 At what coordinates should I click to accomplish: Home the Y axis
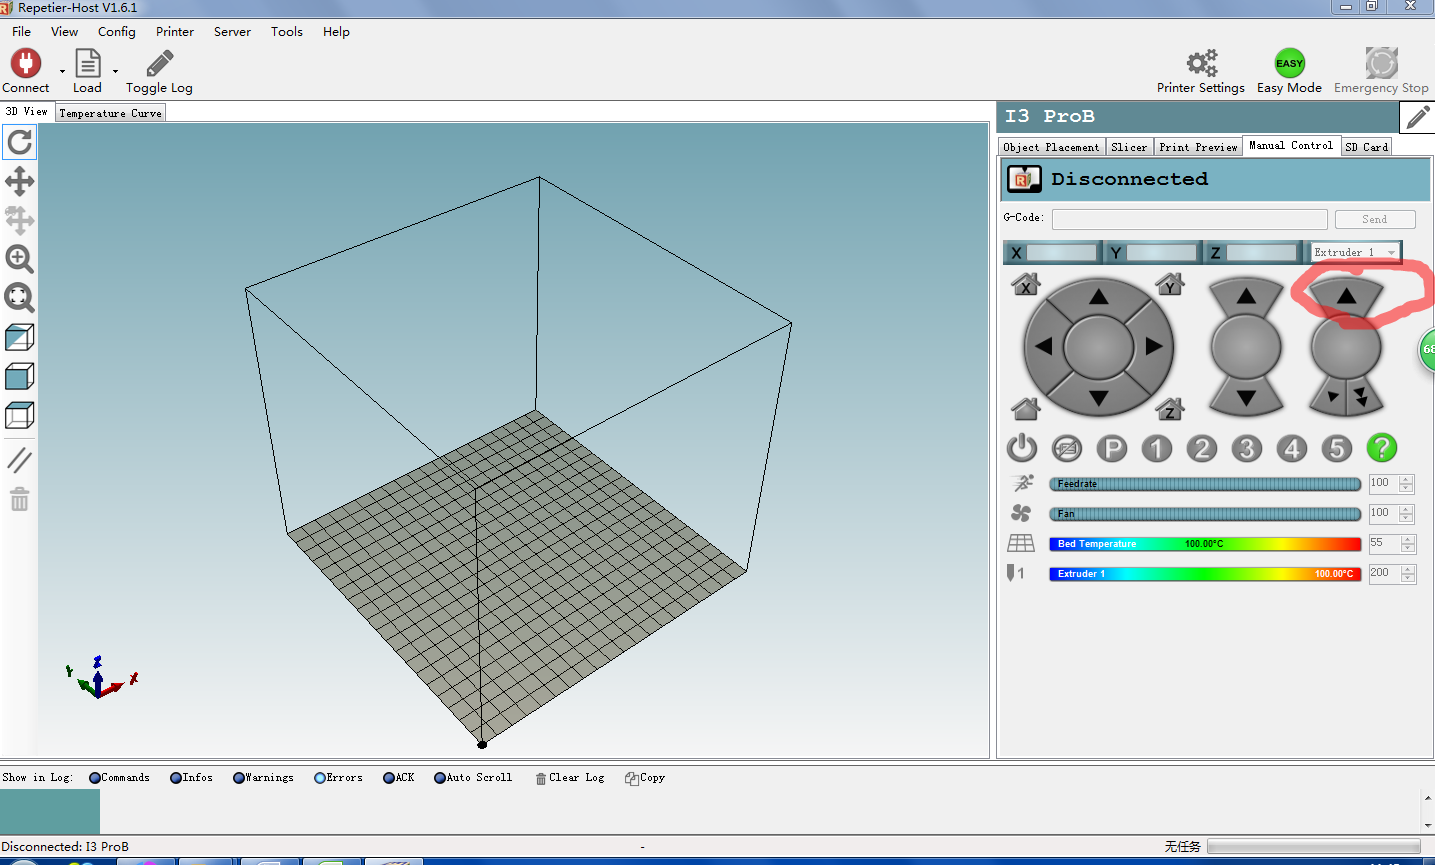[1170, 284]
